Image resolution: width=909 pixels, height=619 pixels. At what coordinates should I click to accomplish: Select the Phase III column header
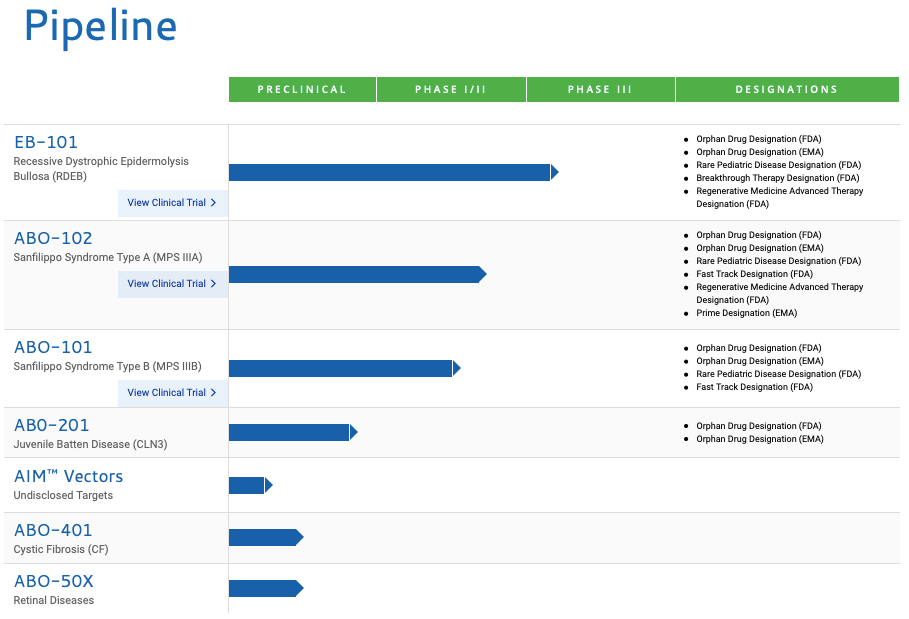[x=600, y=90]
